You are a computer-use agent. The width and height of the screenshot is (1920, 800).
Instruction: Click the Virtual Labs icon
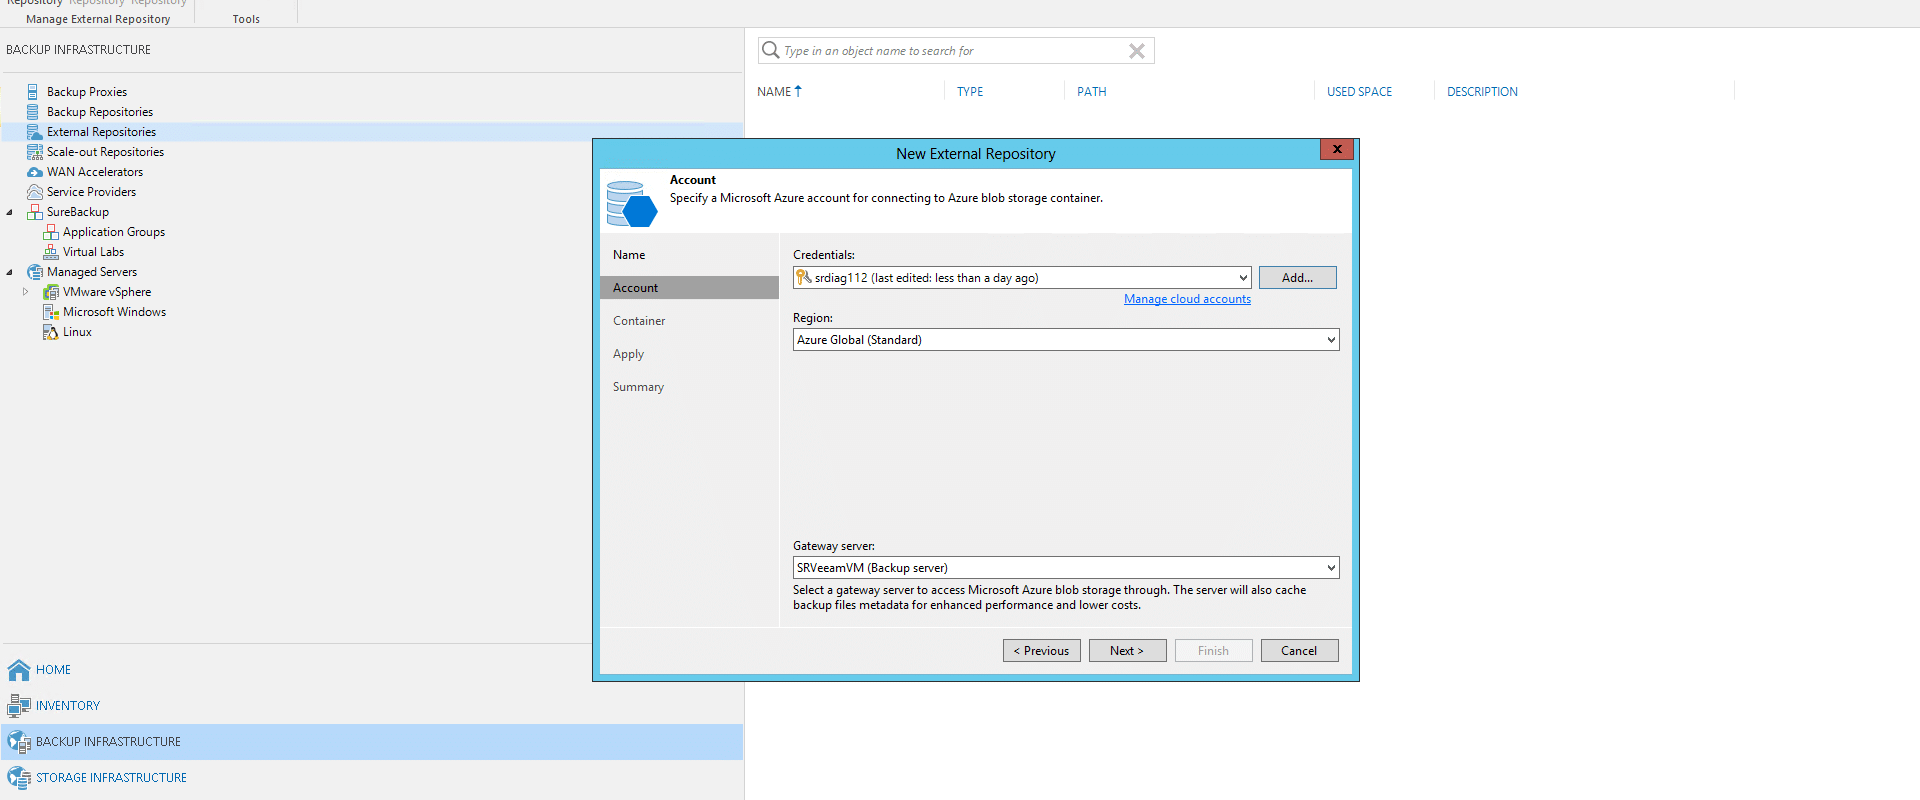pos(50,252)
